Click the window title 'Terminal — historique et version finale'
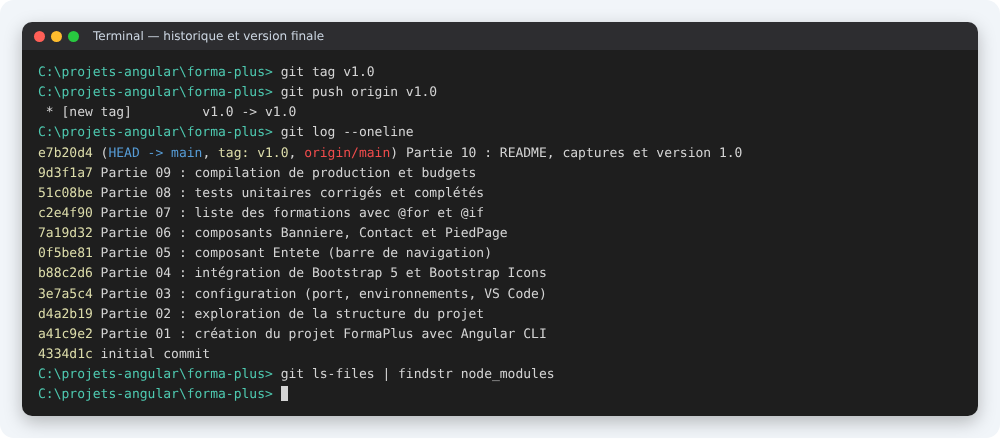This screenshot has height=439, width=1000. [x=209, y=36]
